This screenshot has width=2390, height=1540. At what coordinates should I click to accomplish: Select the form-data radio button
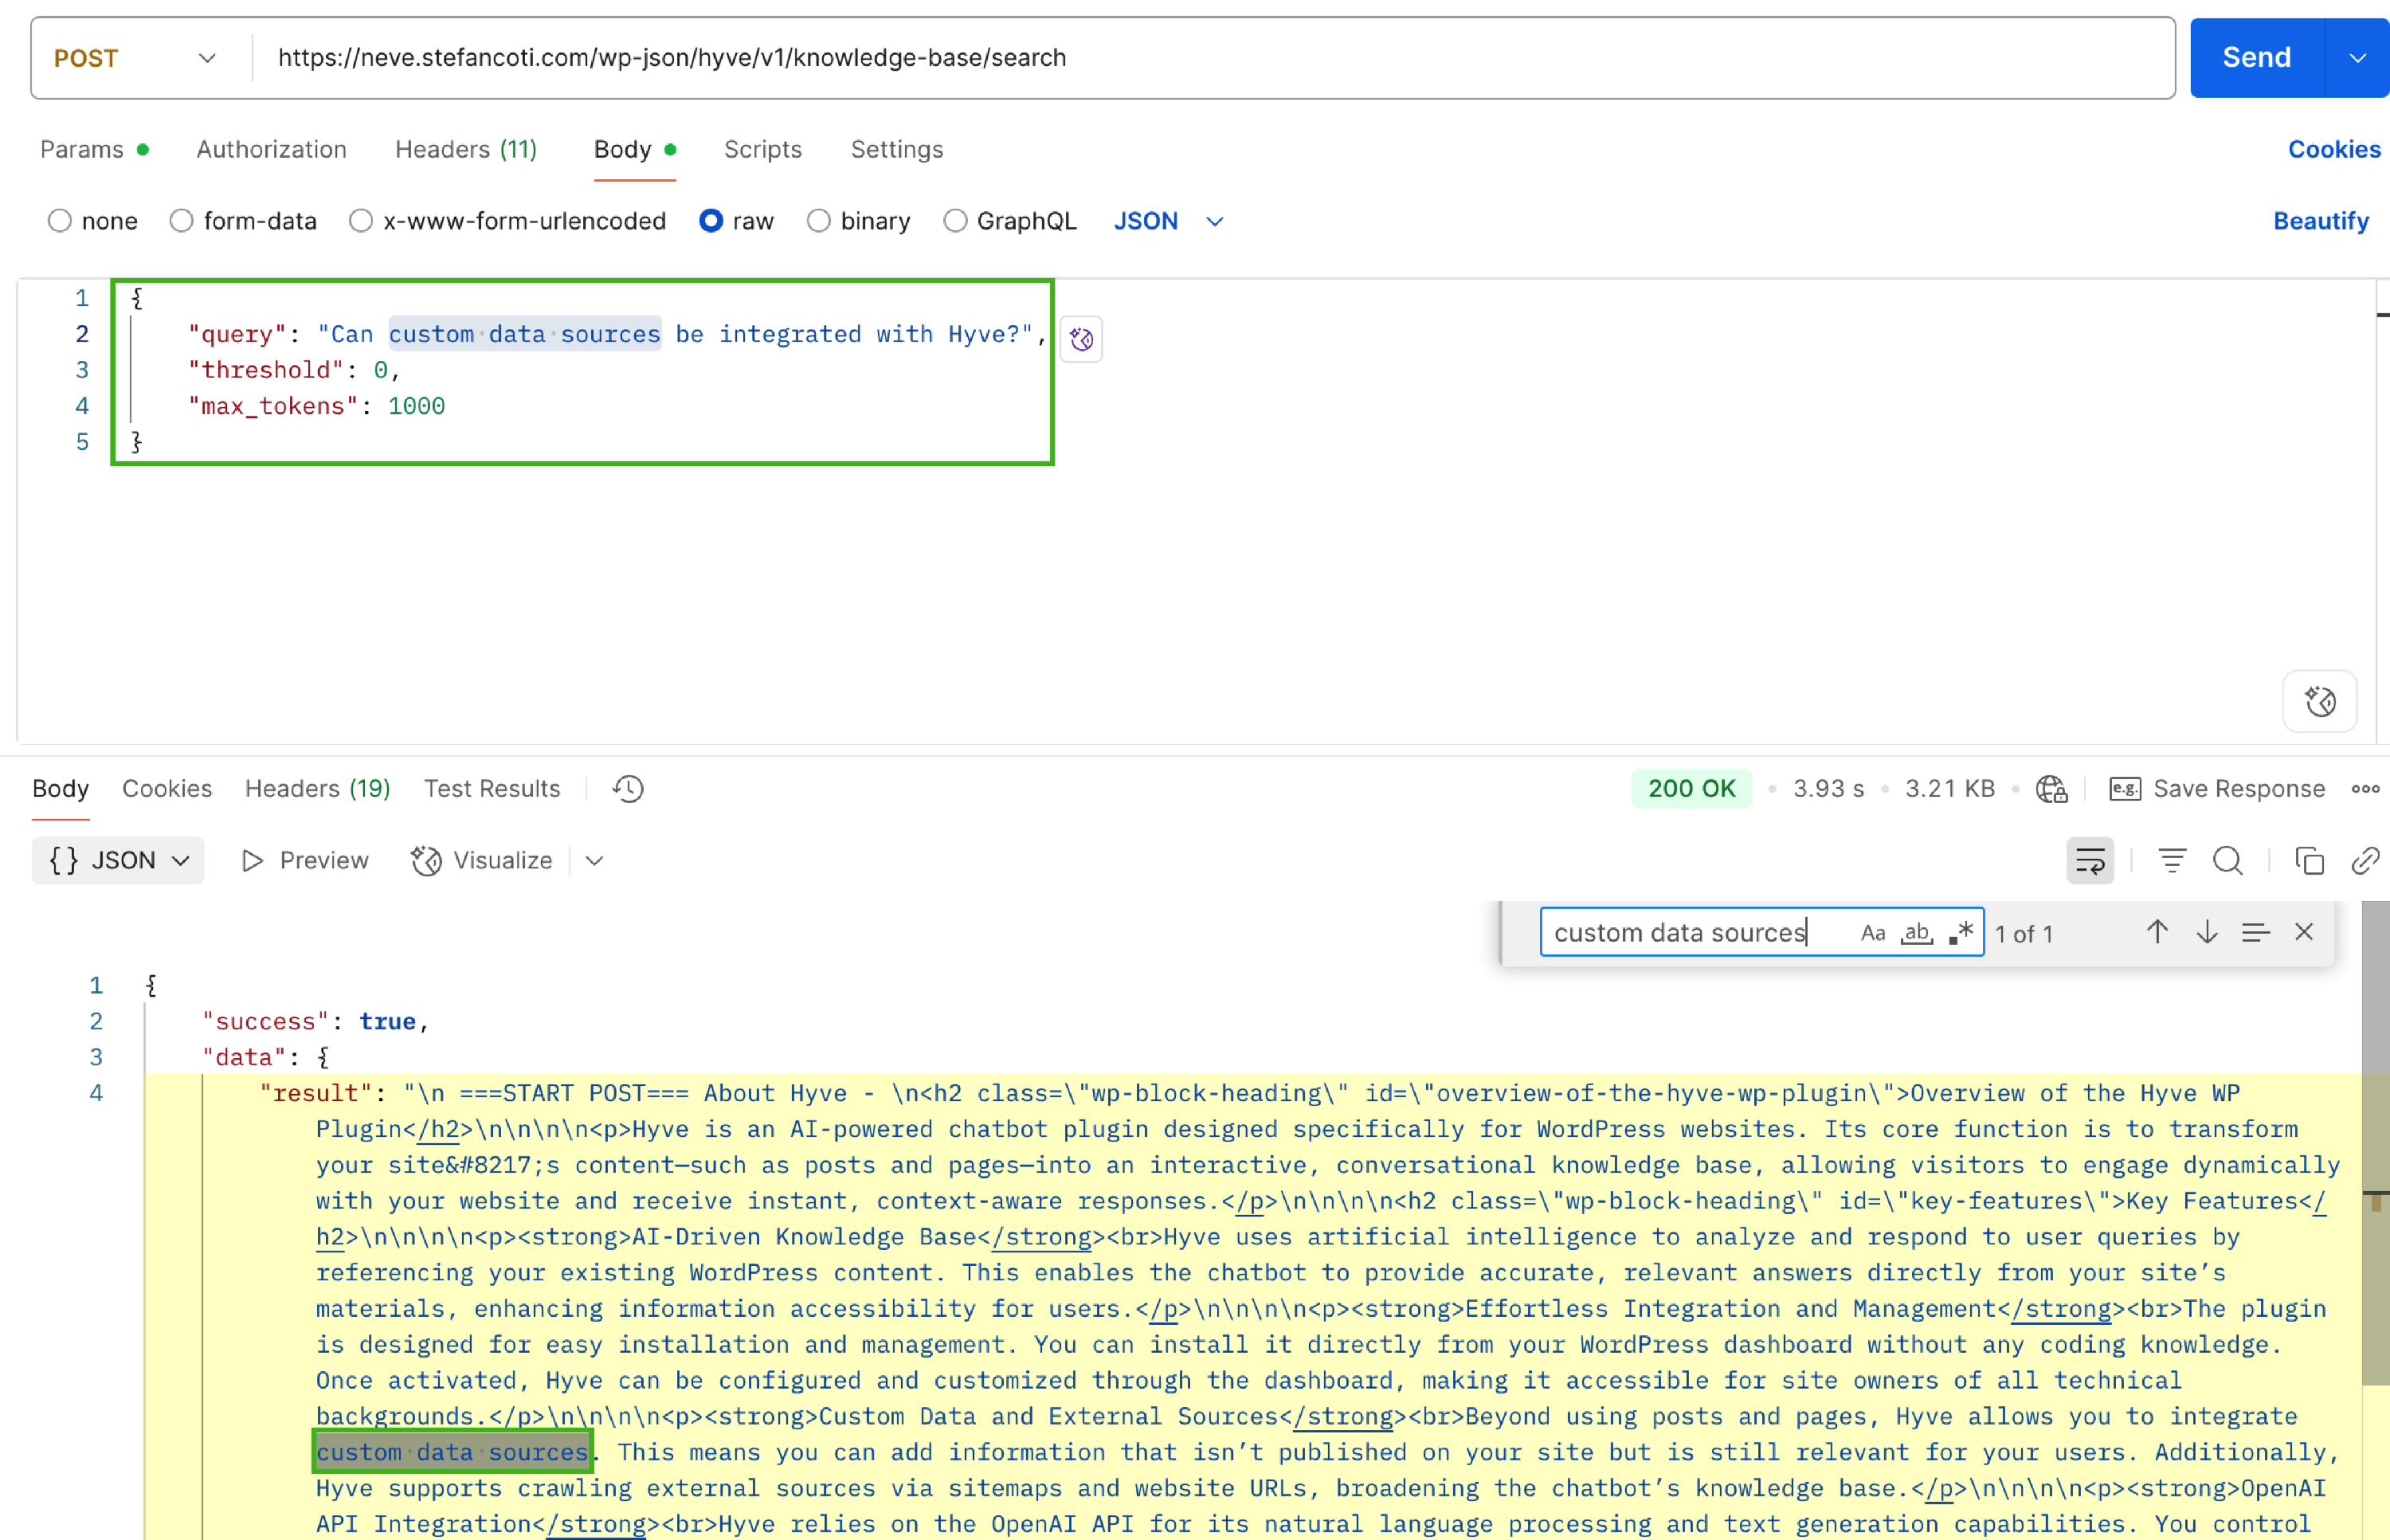pyautogui.click(x=181, y=221)
